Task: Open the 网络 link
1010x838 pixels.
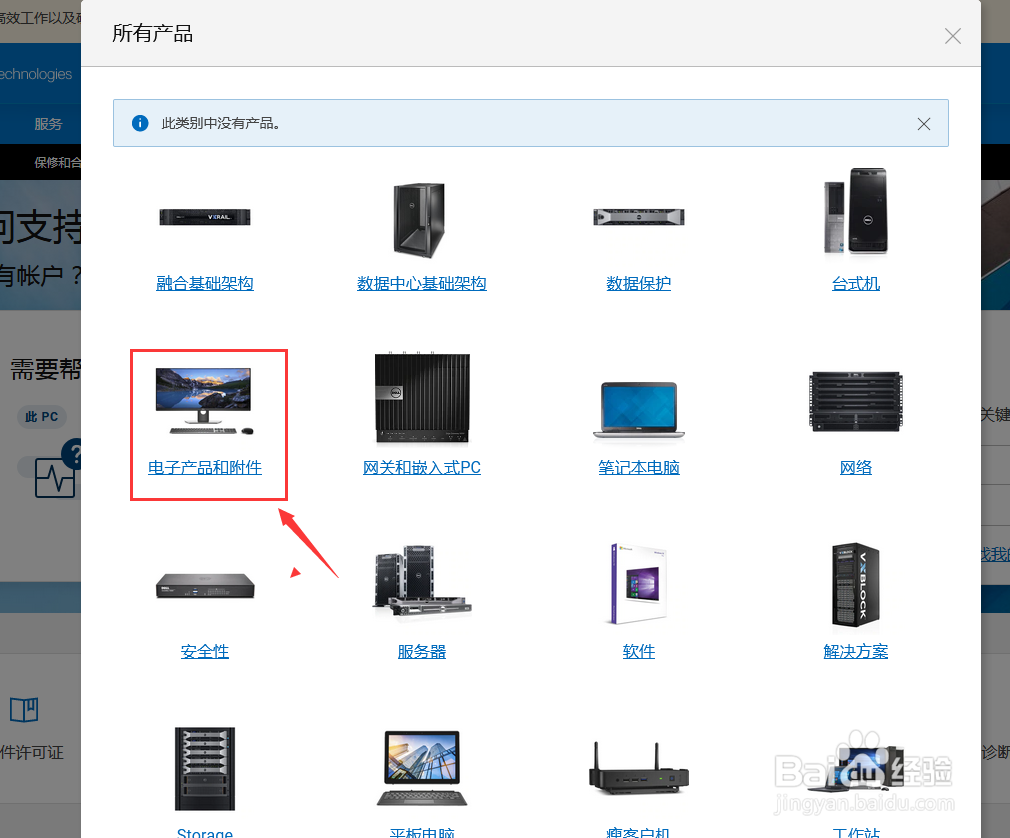Action: click(x=855, y=468)
